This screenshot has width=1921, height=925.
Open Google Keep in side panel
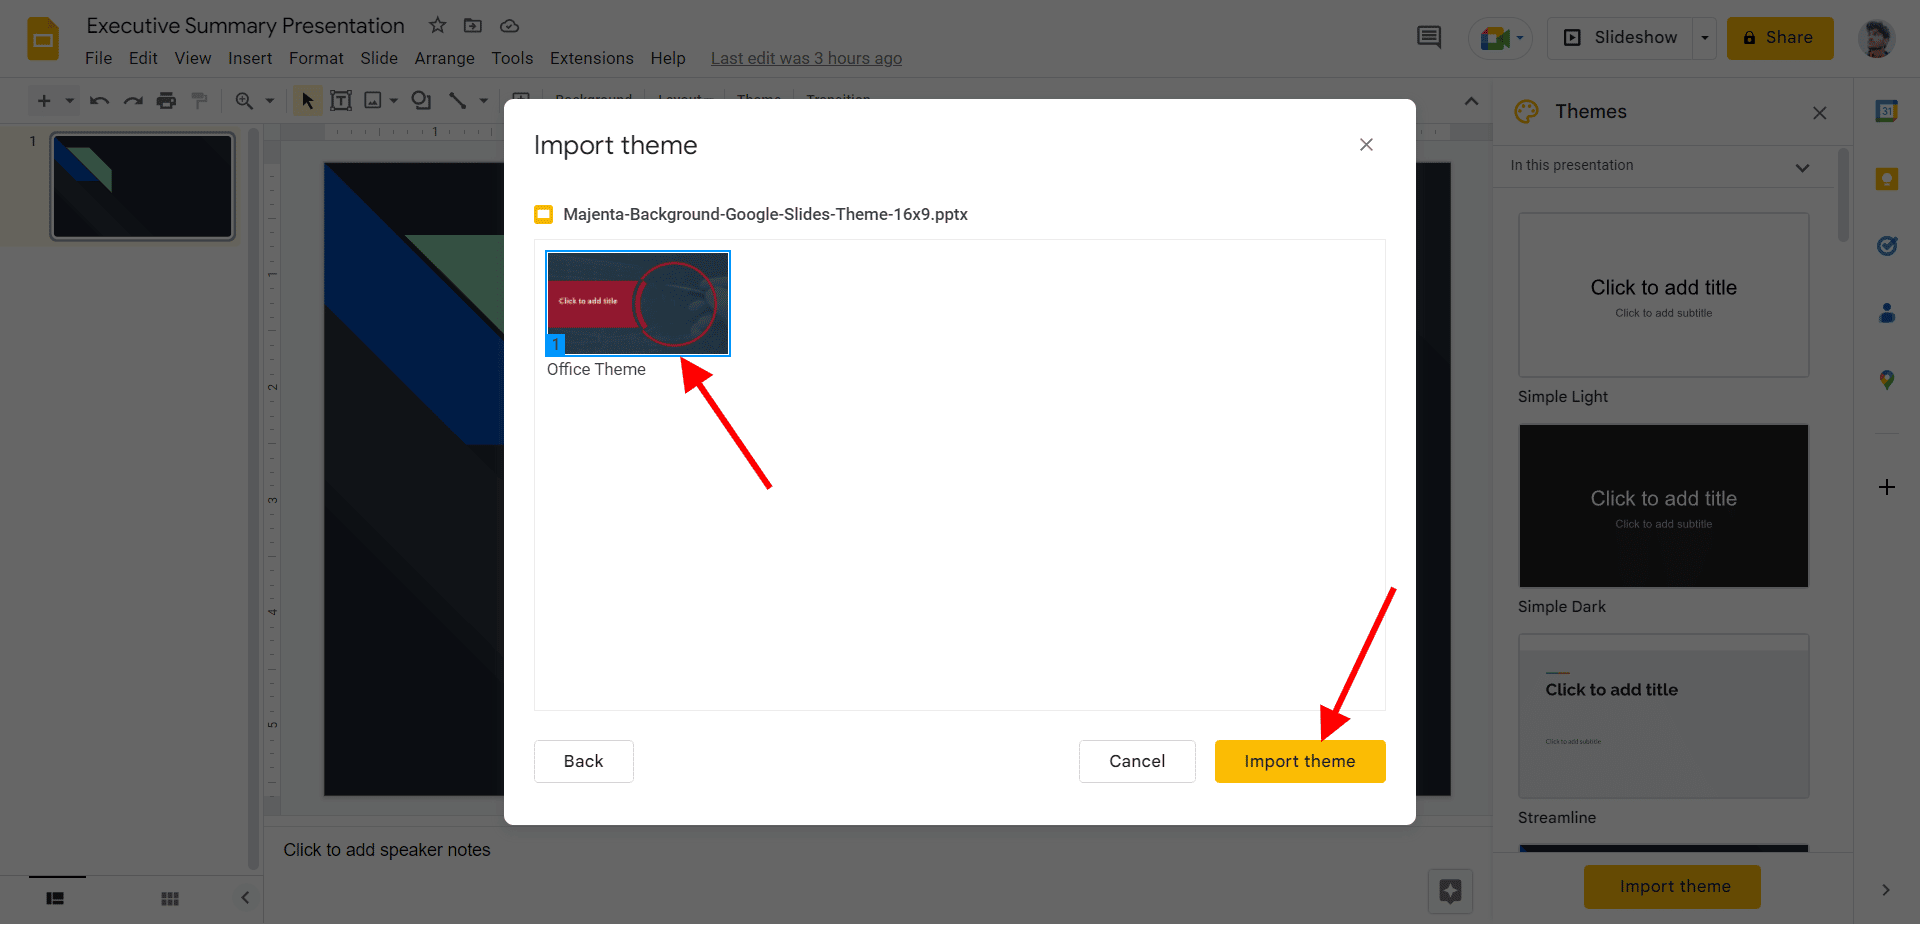click(x=1886, y=179)
